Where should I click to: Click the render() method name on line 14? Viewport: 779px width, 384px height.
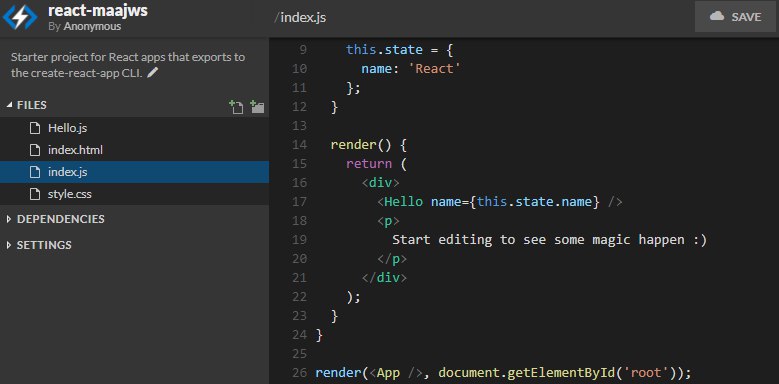[353, 145]
